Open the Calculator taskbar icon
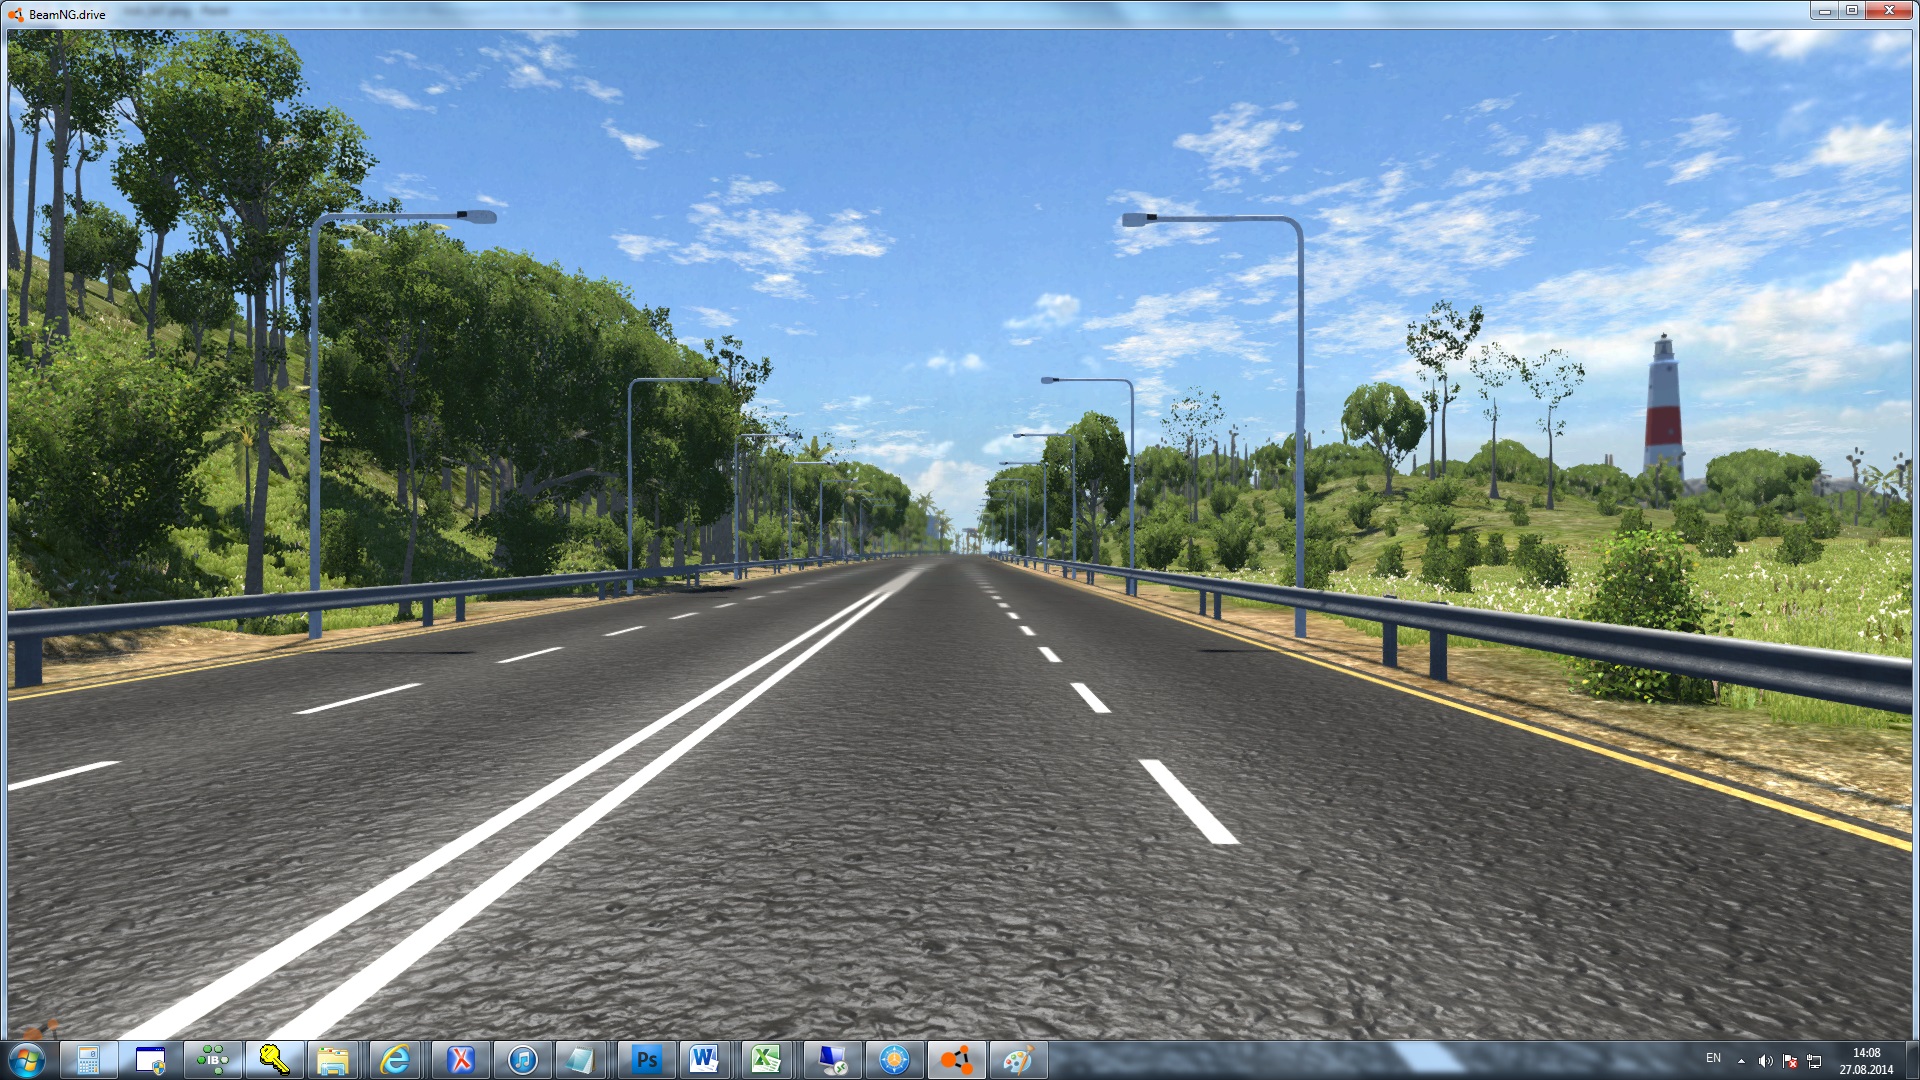Image resolution: width=1920 pixels, height=1080 pixels. coord(88,1060)
